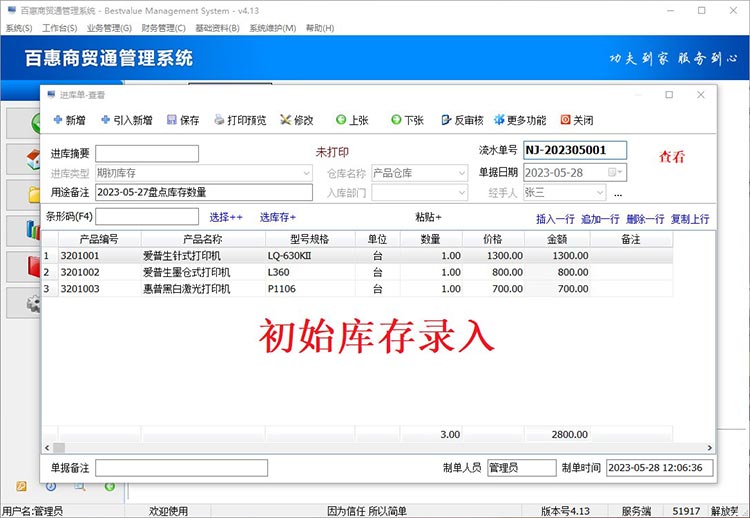Click main window sidebar button with red book icon

[x=23, y=267]
